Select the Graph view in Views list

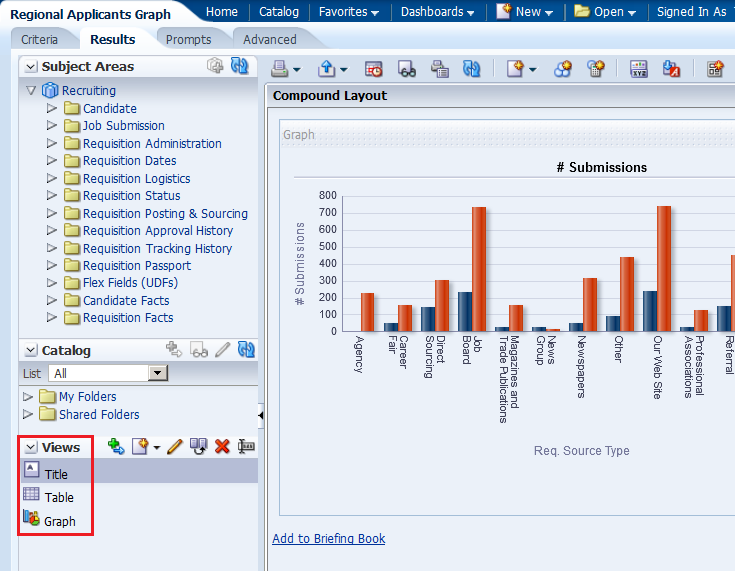pyautogui.click(x=59, y=521)
